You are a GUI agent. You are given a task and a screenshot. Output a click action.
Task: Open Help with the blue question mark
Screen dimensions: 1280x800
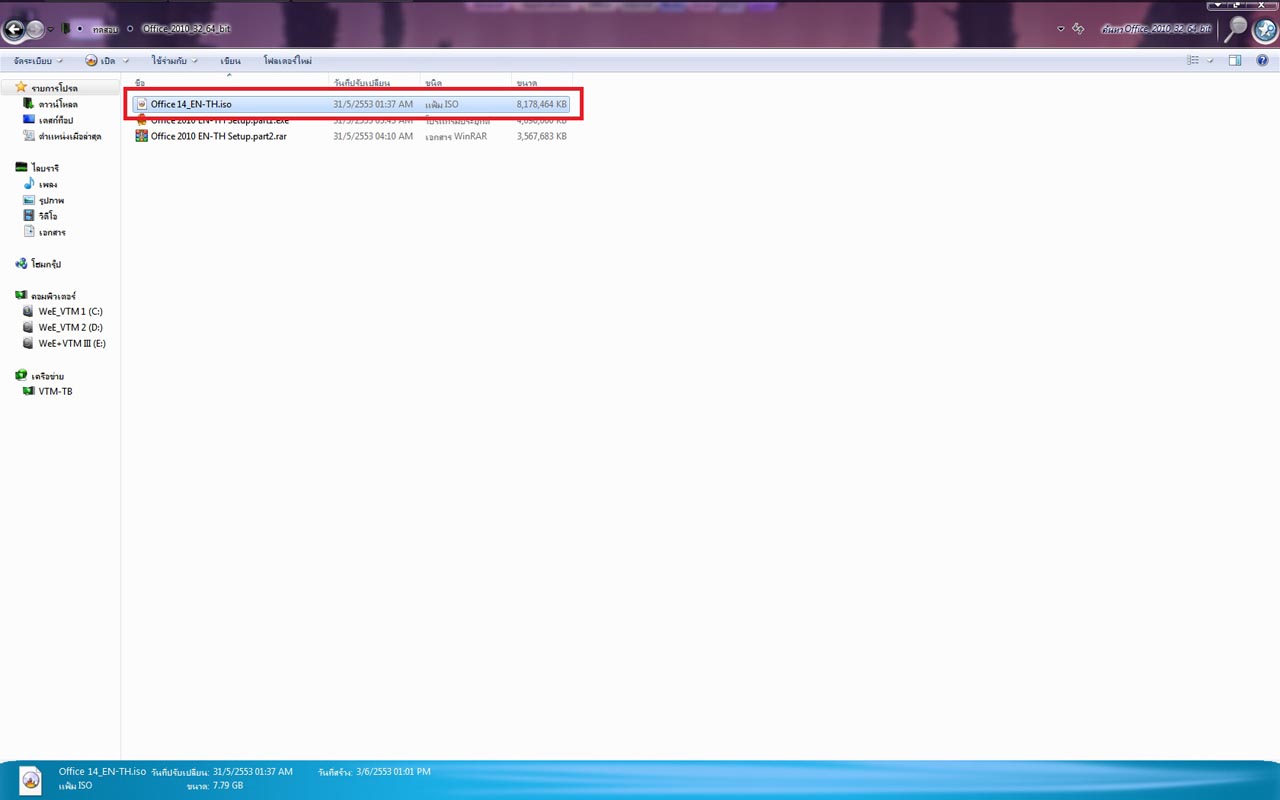[x=1262, y=61]
